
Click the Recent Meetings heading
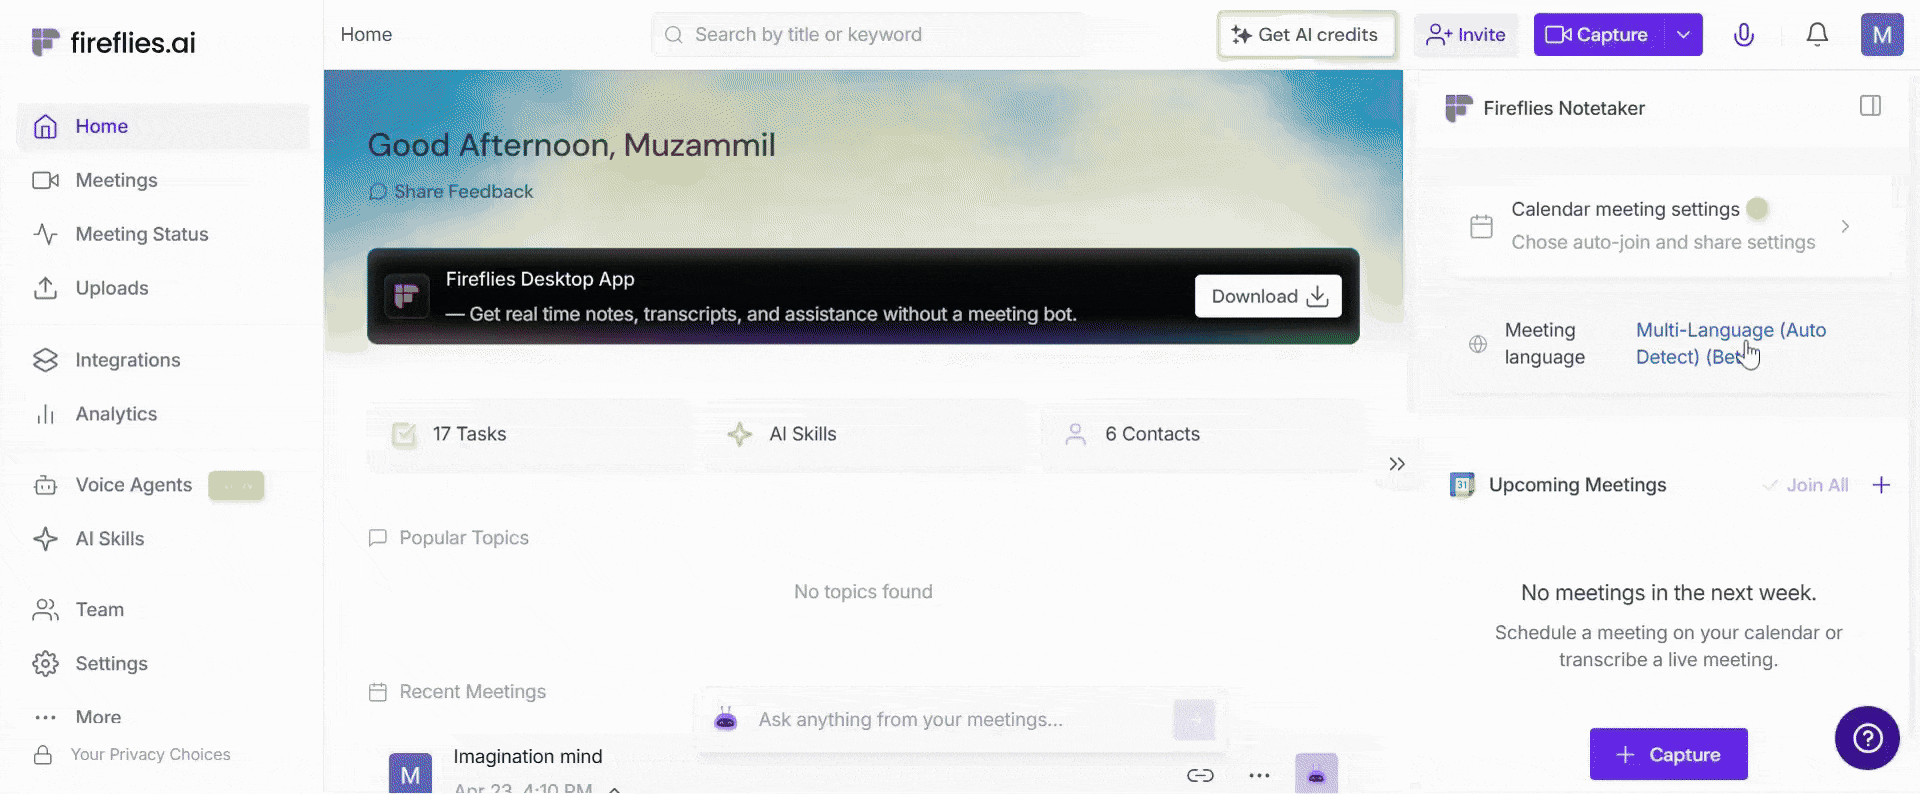(x=472, y=692)
